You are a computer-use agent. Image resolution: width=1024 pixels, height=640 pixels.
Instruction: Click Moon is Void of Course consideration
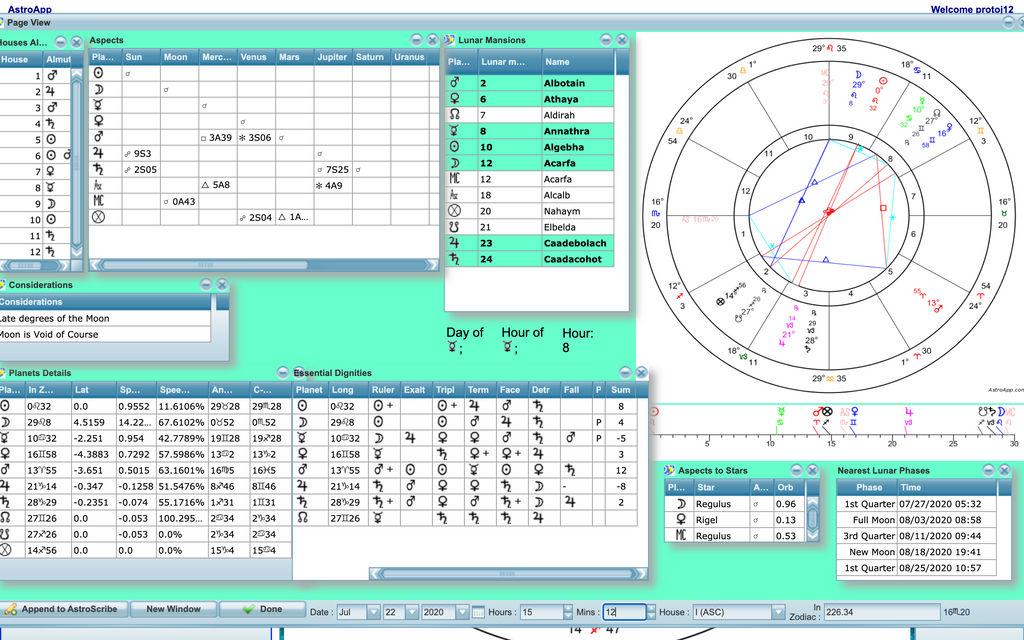pyautogui.click(x=105, y=334)
